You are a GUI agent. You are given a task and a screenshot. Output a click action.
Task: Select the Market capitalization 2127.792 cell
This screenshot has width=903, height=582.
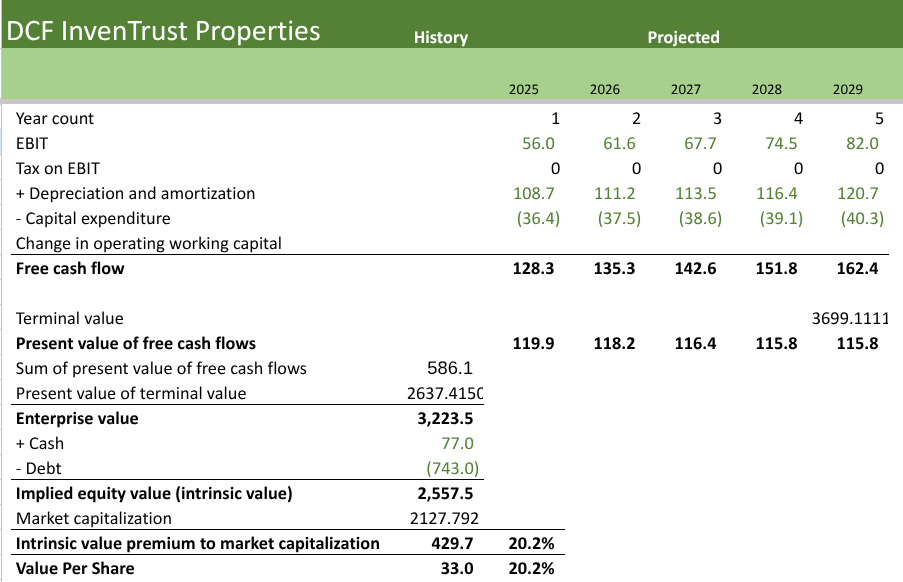pos(445,518)
